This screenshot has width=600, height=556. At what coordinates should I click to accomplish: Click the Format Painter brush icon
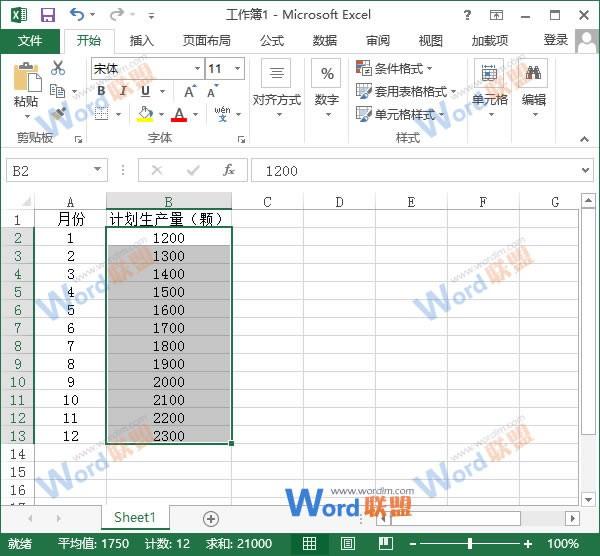click(x=58, y=114)
